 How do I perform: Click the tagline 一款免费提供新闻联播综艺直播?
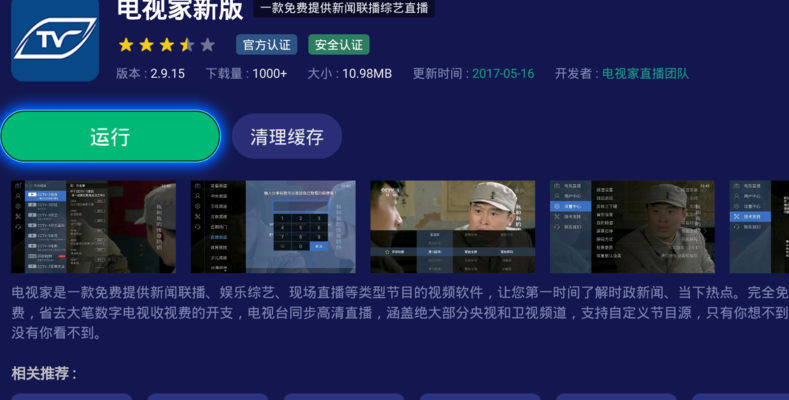[x=344, y=8]
